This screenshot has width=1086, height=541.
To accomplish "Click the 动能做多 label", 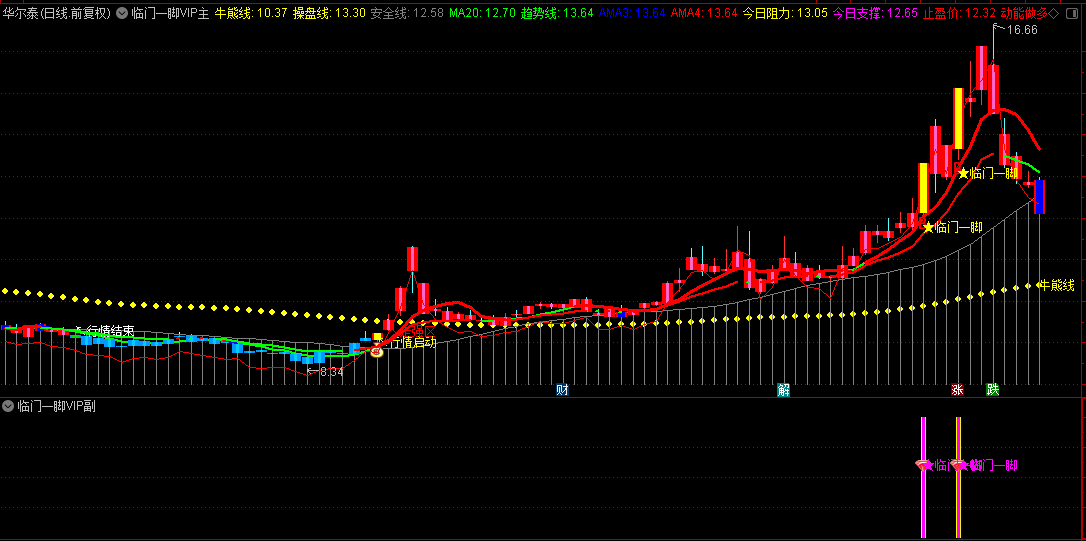I will coord(1024,13).
